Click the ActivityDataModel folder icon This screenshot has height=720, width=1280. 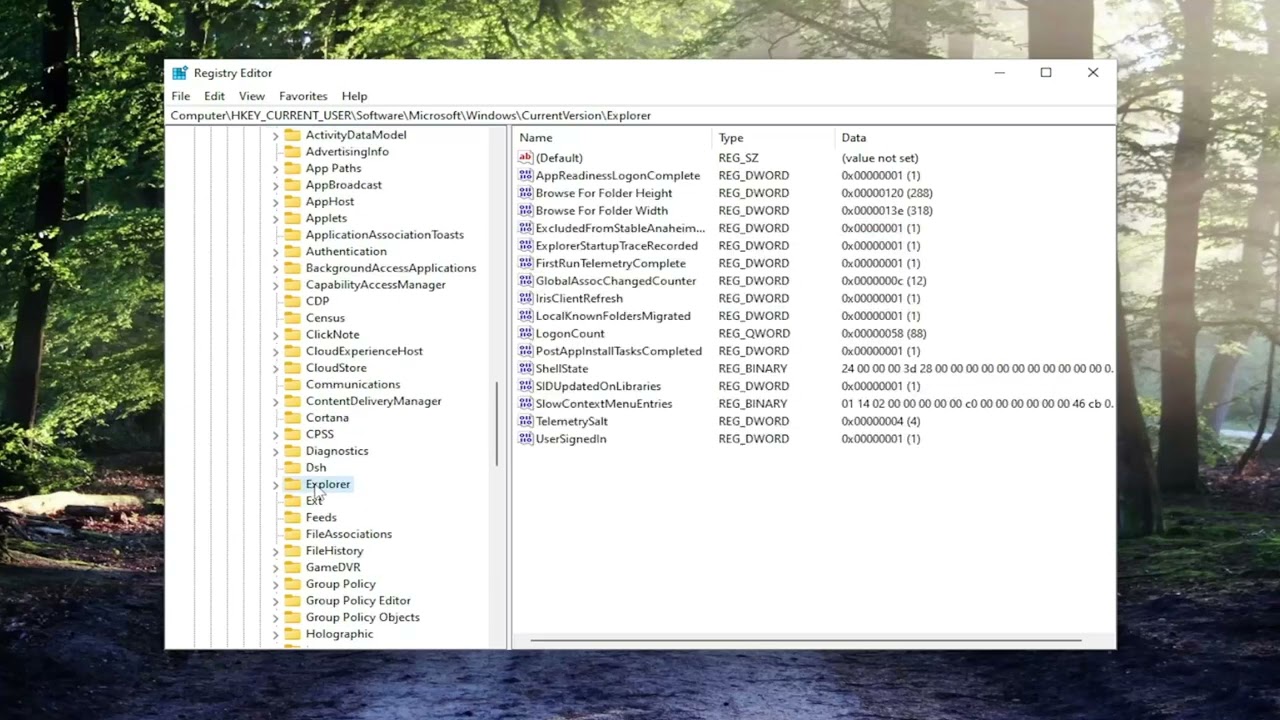(x=292, y=135)
